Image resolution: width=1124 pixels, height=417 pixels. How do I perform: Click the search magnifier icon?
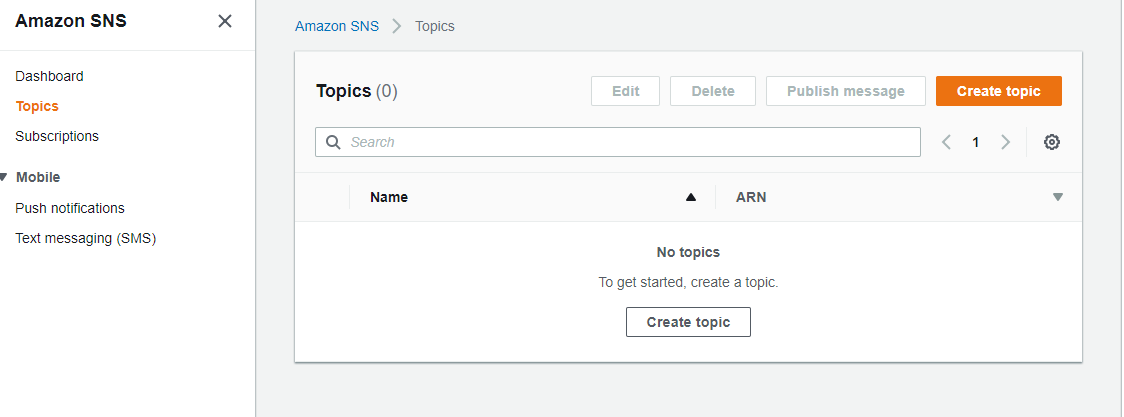tap(333, 142)
